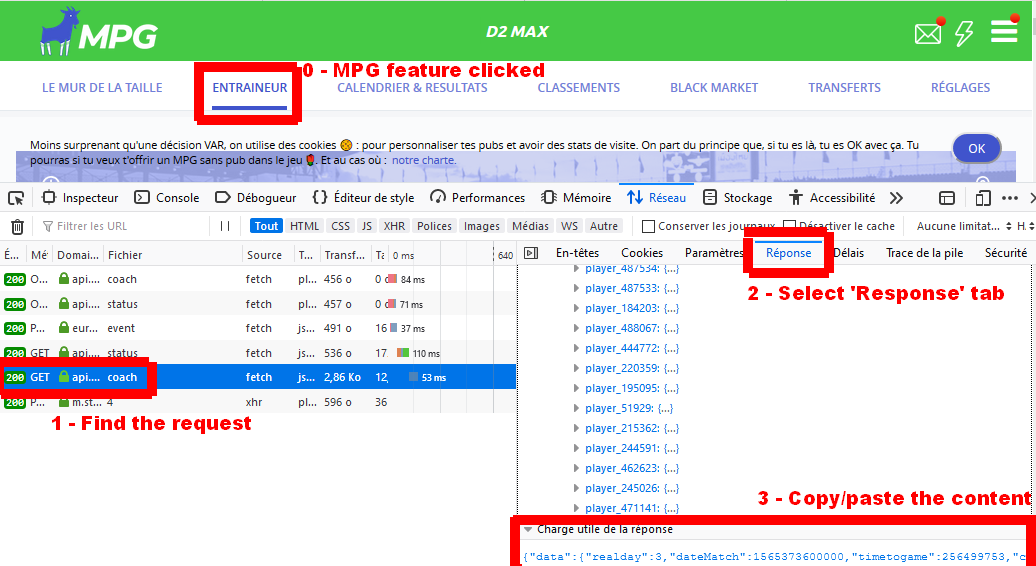Viewport: 1036px width, 566px height.
Task: Open the Trace de la pile tab
Action: (x=924, y=253)
